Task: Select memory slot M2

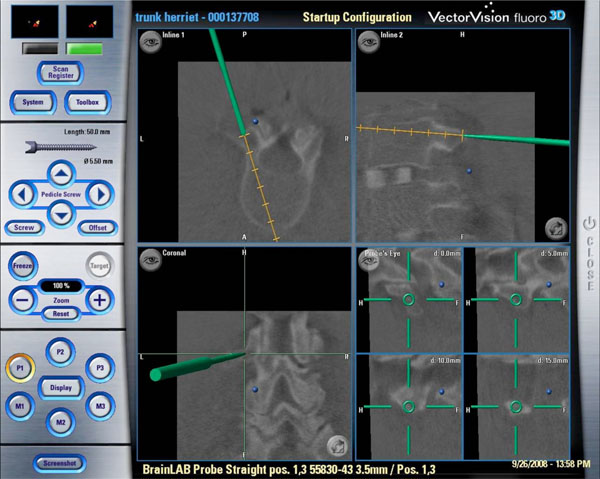Action: coord(60,422)
